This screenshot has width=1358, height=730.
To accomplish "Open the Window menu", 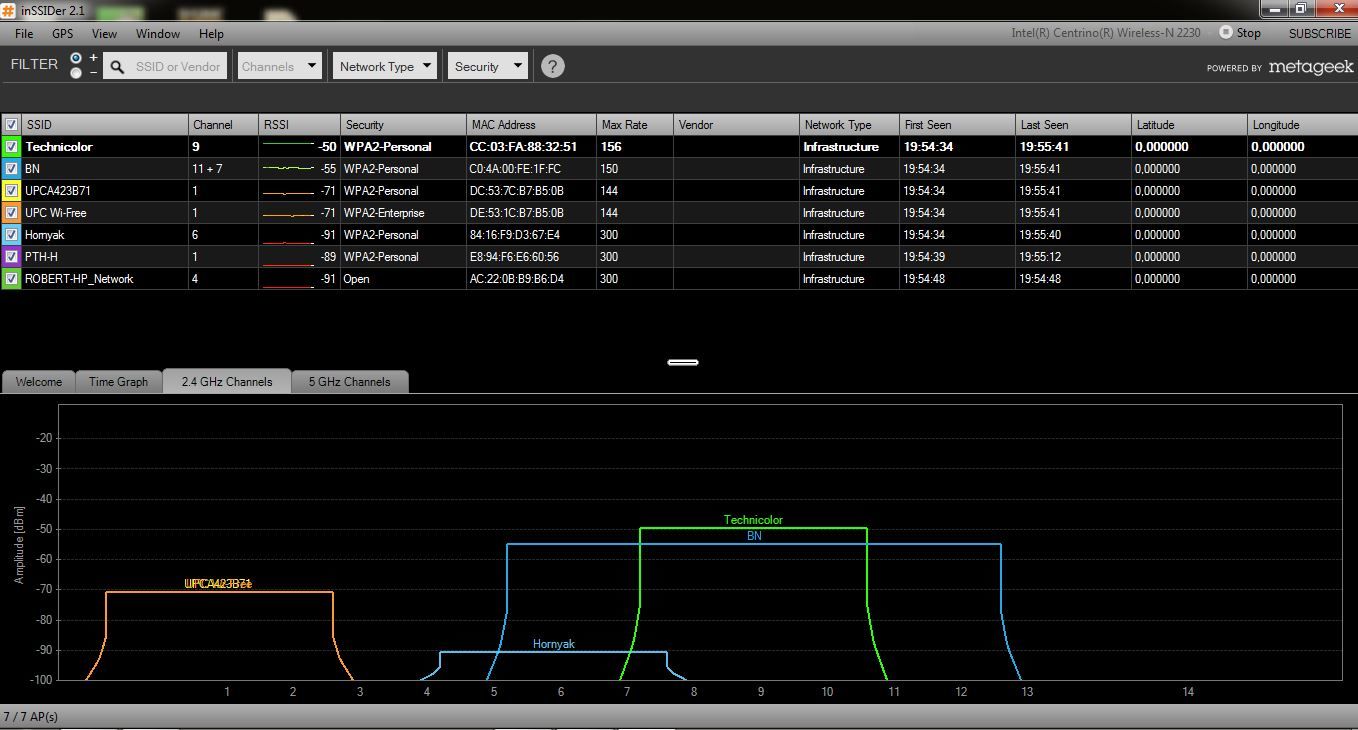I will pyautogui.click(x=158, y=33).
